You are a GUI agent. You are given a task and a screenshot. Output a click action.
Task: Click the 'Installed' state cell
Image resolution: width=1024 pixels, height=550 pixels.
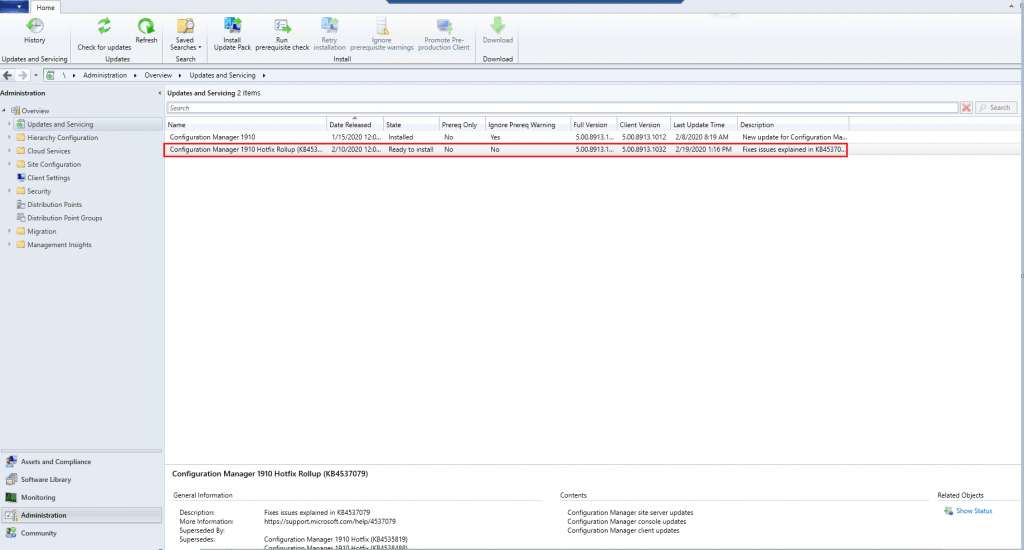tap(401, 137)
